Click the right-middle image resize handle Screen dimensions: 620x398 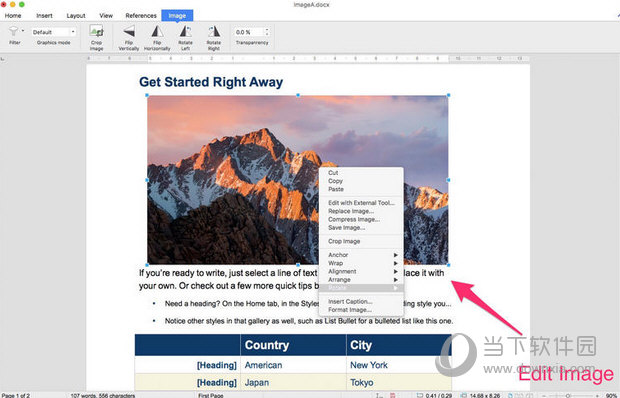[448, 180]
